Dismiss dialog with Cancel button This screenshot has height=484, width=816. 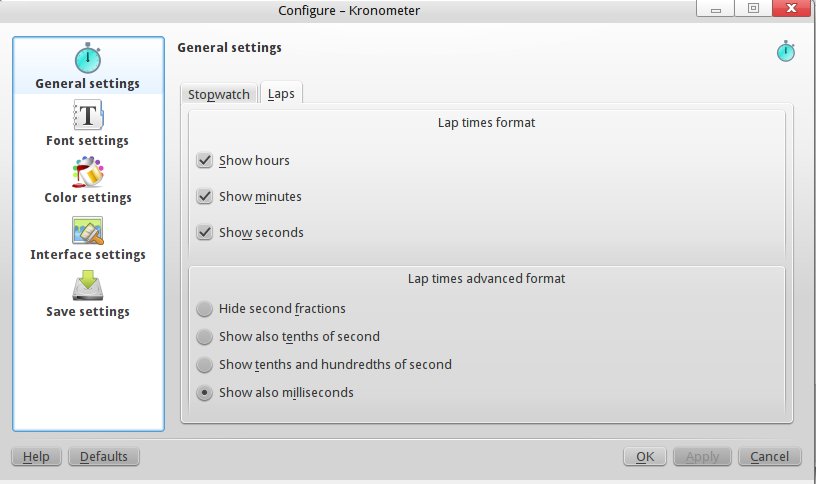click(769, 457)
